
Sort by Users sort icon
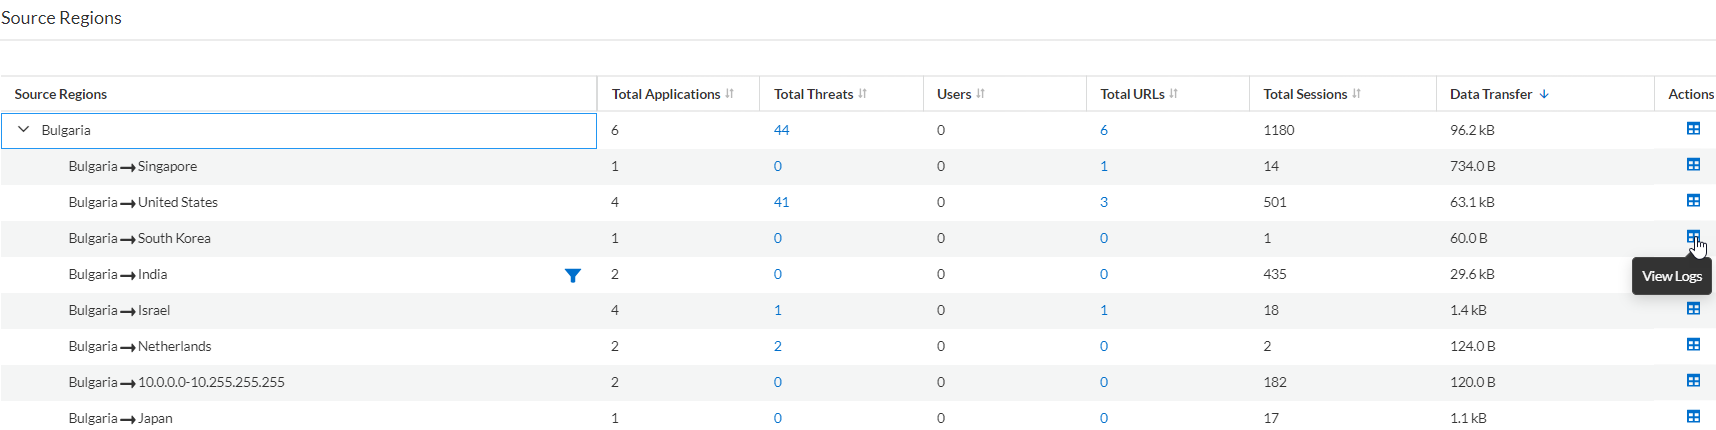(x=981, y=94)
